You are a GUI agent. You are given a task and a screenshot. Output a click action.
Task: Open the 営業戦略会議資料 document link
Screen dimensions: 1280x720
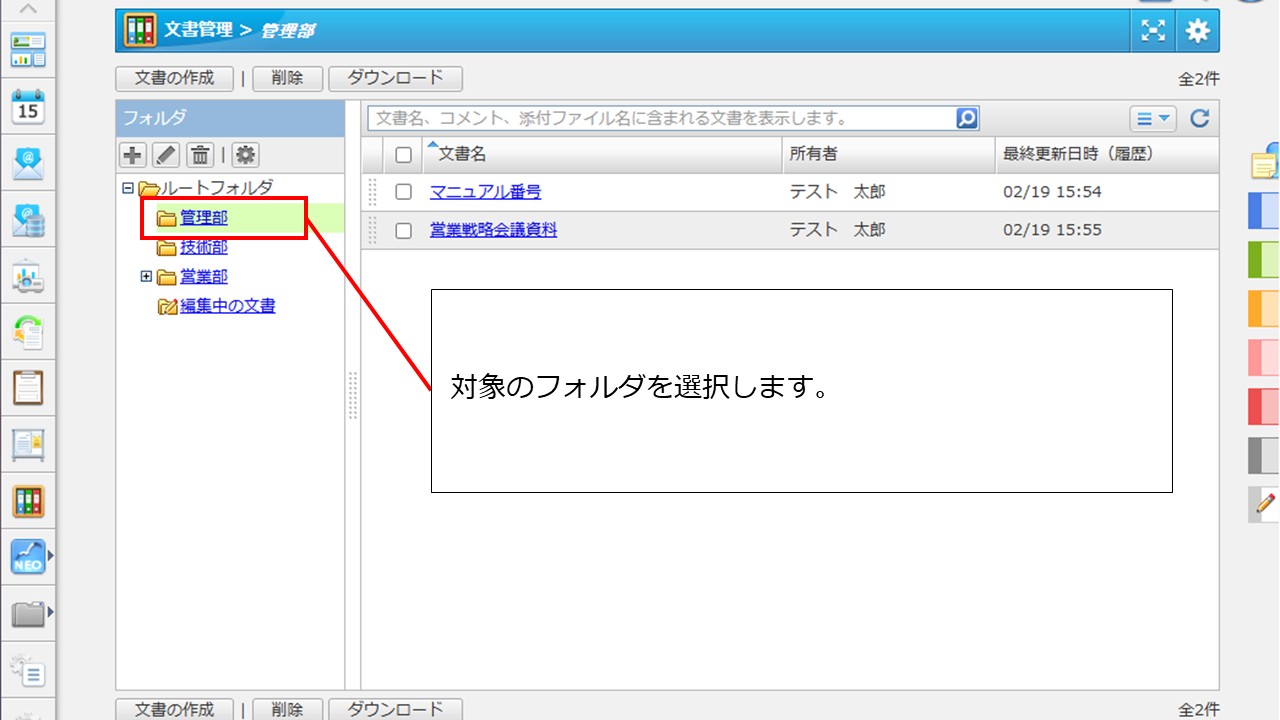coord(493,230)
